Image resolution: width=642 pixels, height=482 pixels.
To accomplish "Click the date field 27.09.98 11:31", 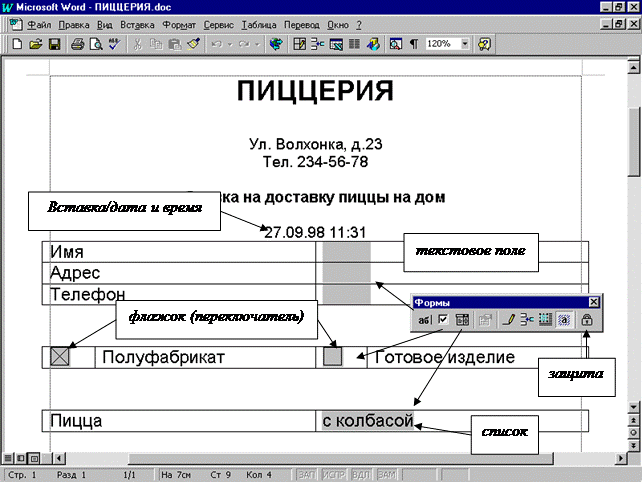I will 314,232.
